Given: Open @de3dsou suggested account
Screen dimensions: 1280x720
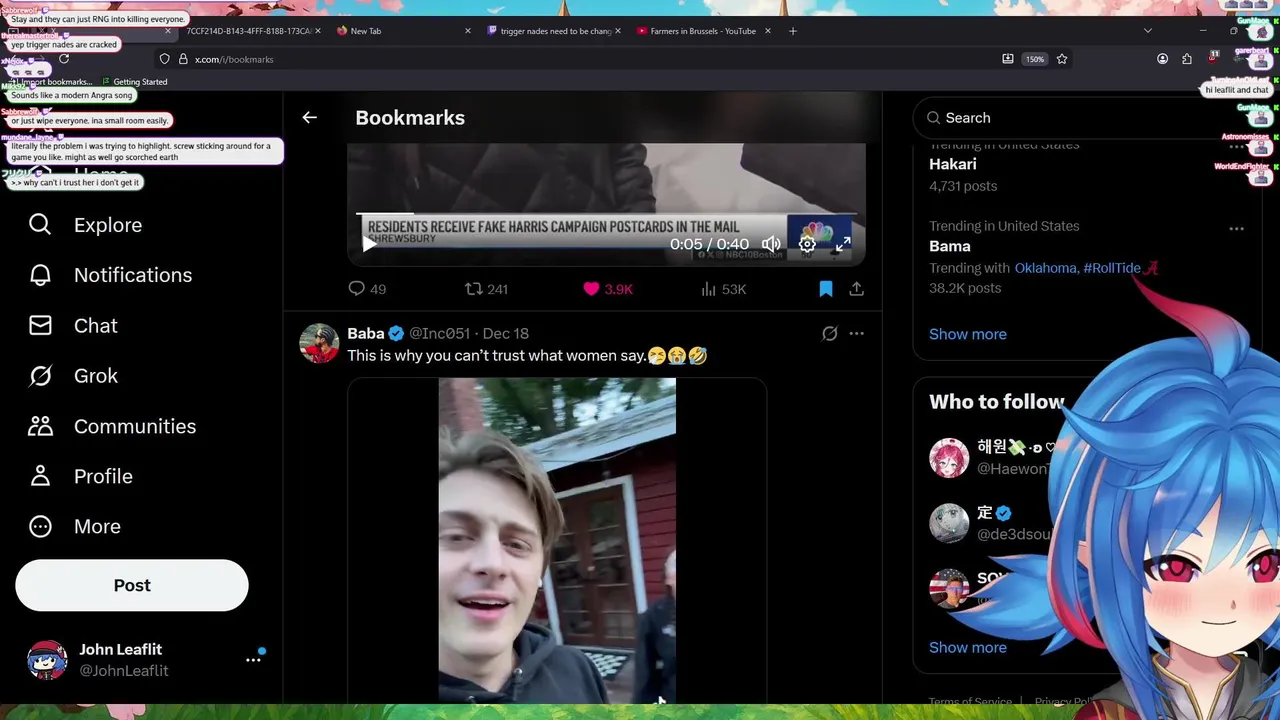Looking at the screenshot, I should pyautogui.click(x=1013, y=534).
